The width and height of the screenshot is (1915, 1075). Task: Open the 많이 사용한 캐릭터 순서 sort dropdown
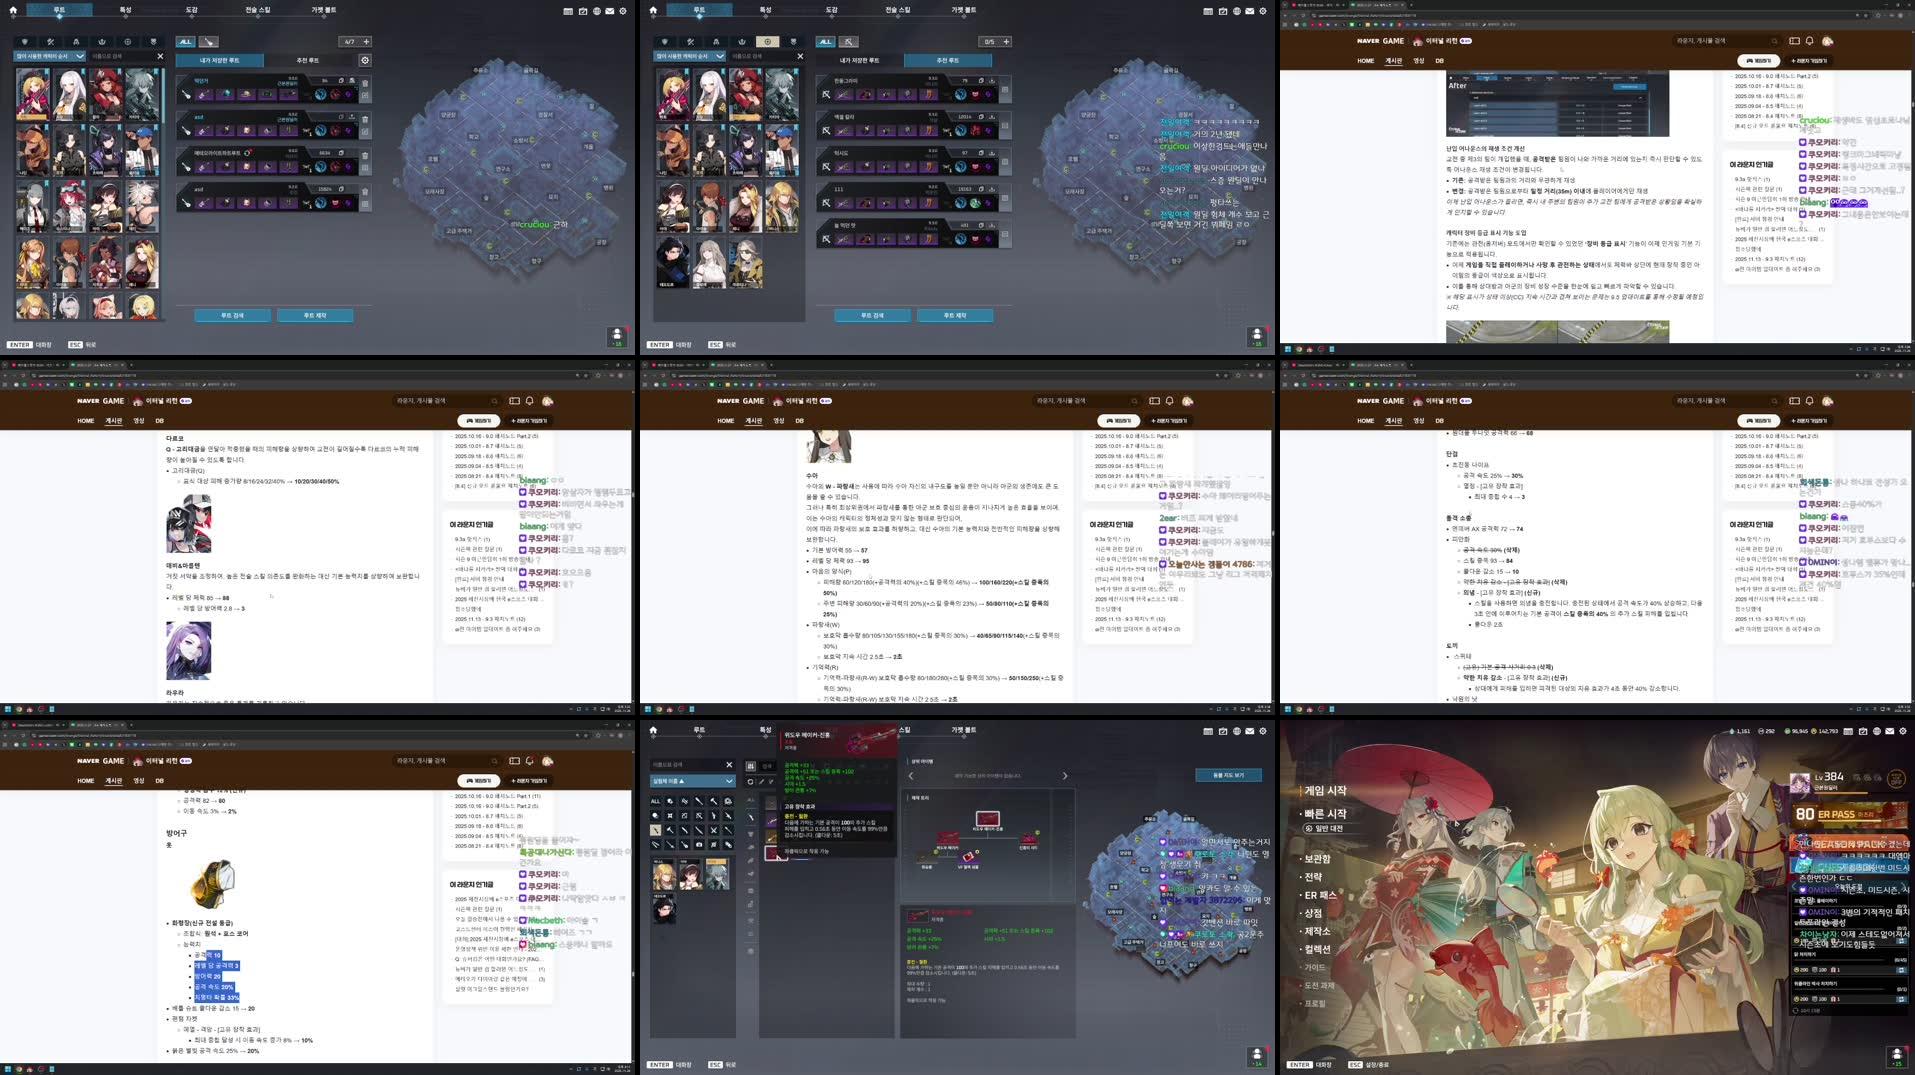click(50, 55)
